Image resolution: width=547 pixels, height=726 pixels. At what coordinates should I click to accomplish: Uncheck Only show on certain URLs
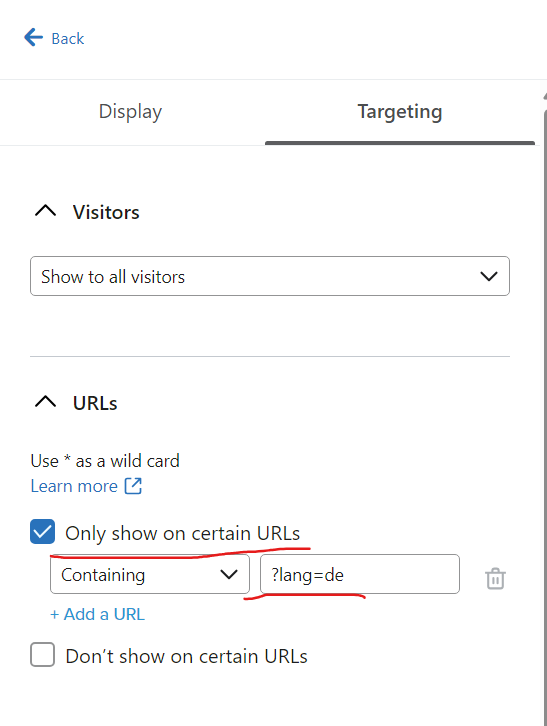(42, 532)
